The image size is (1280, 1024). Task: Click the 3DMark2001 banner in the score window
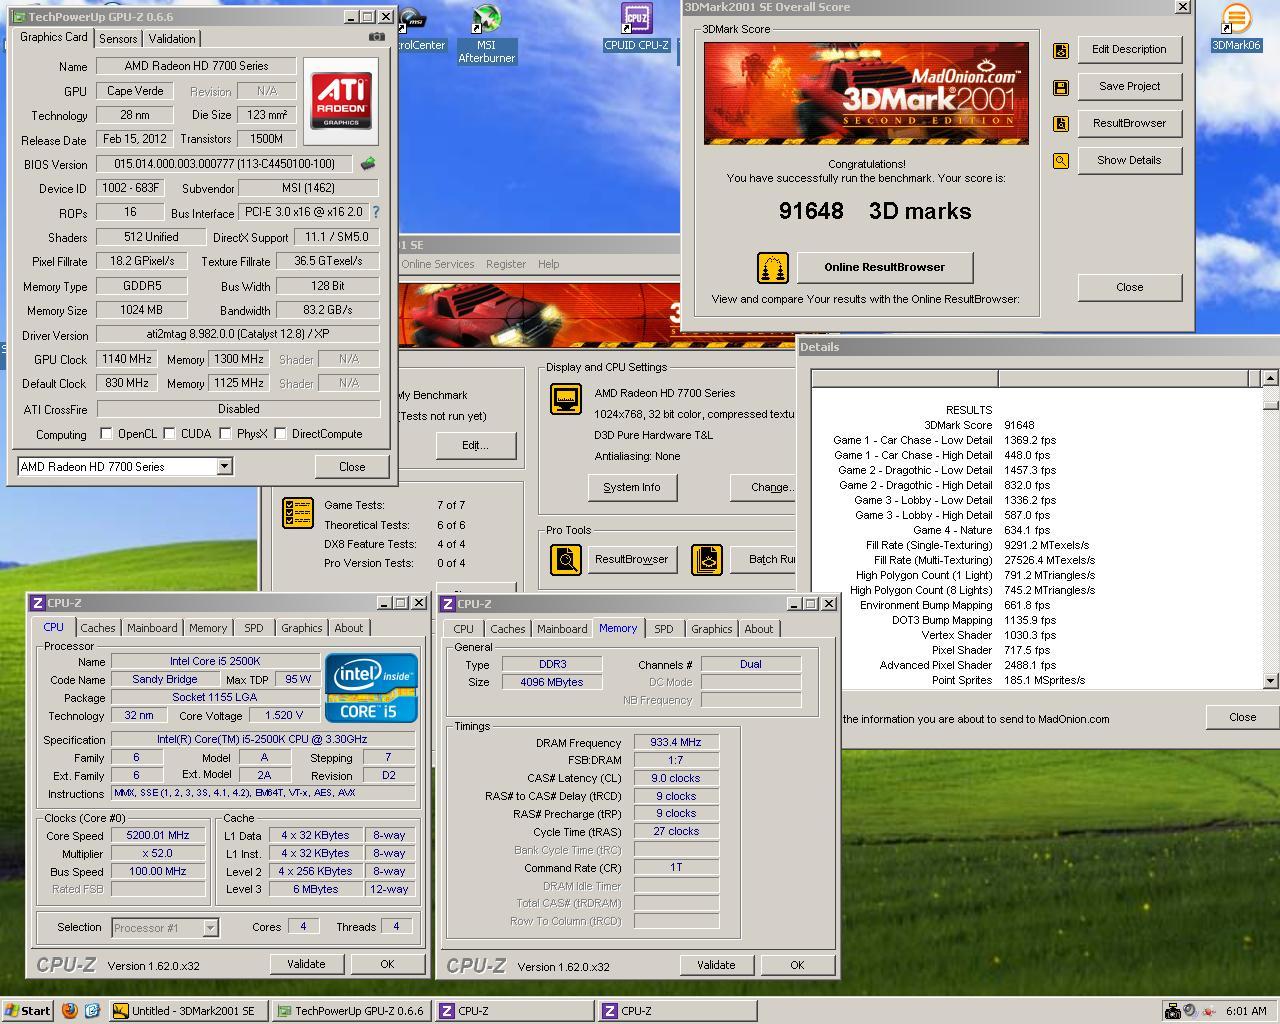click(x=866, y=93)
